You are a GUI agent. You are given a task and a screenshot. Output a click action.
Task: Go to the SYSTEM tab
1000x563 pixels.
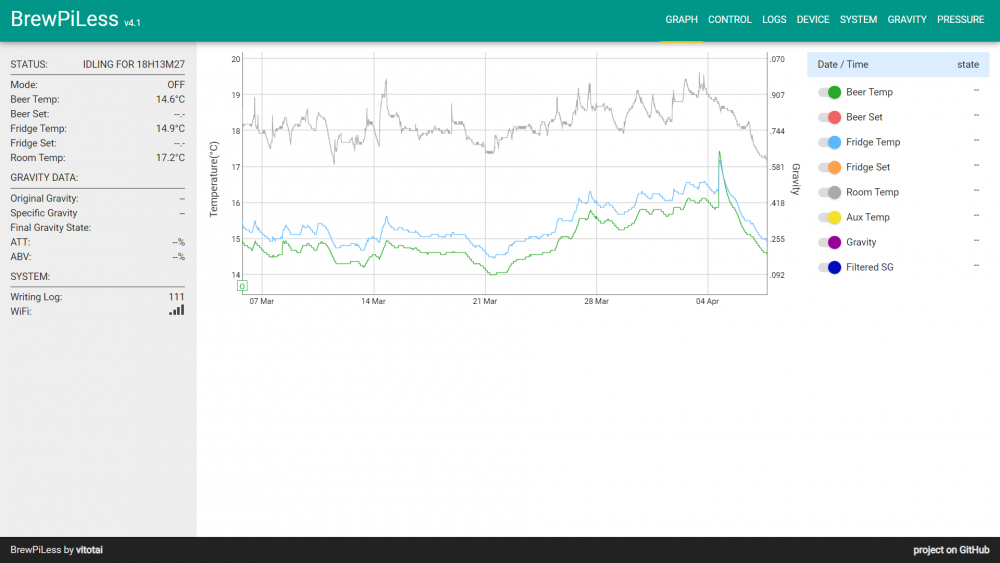tap(858, 20)
